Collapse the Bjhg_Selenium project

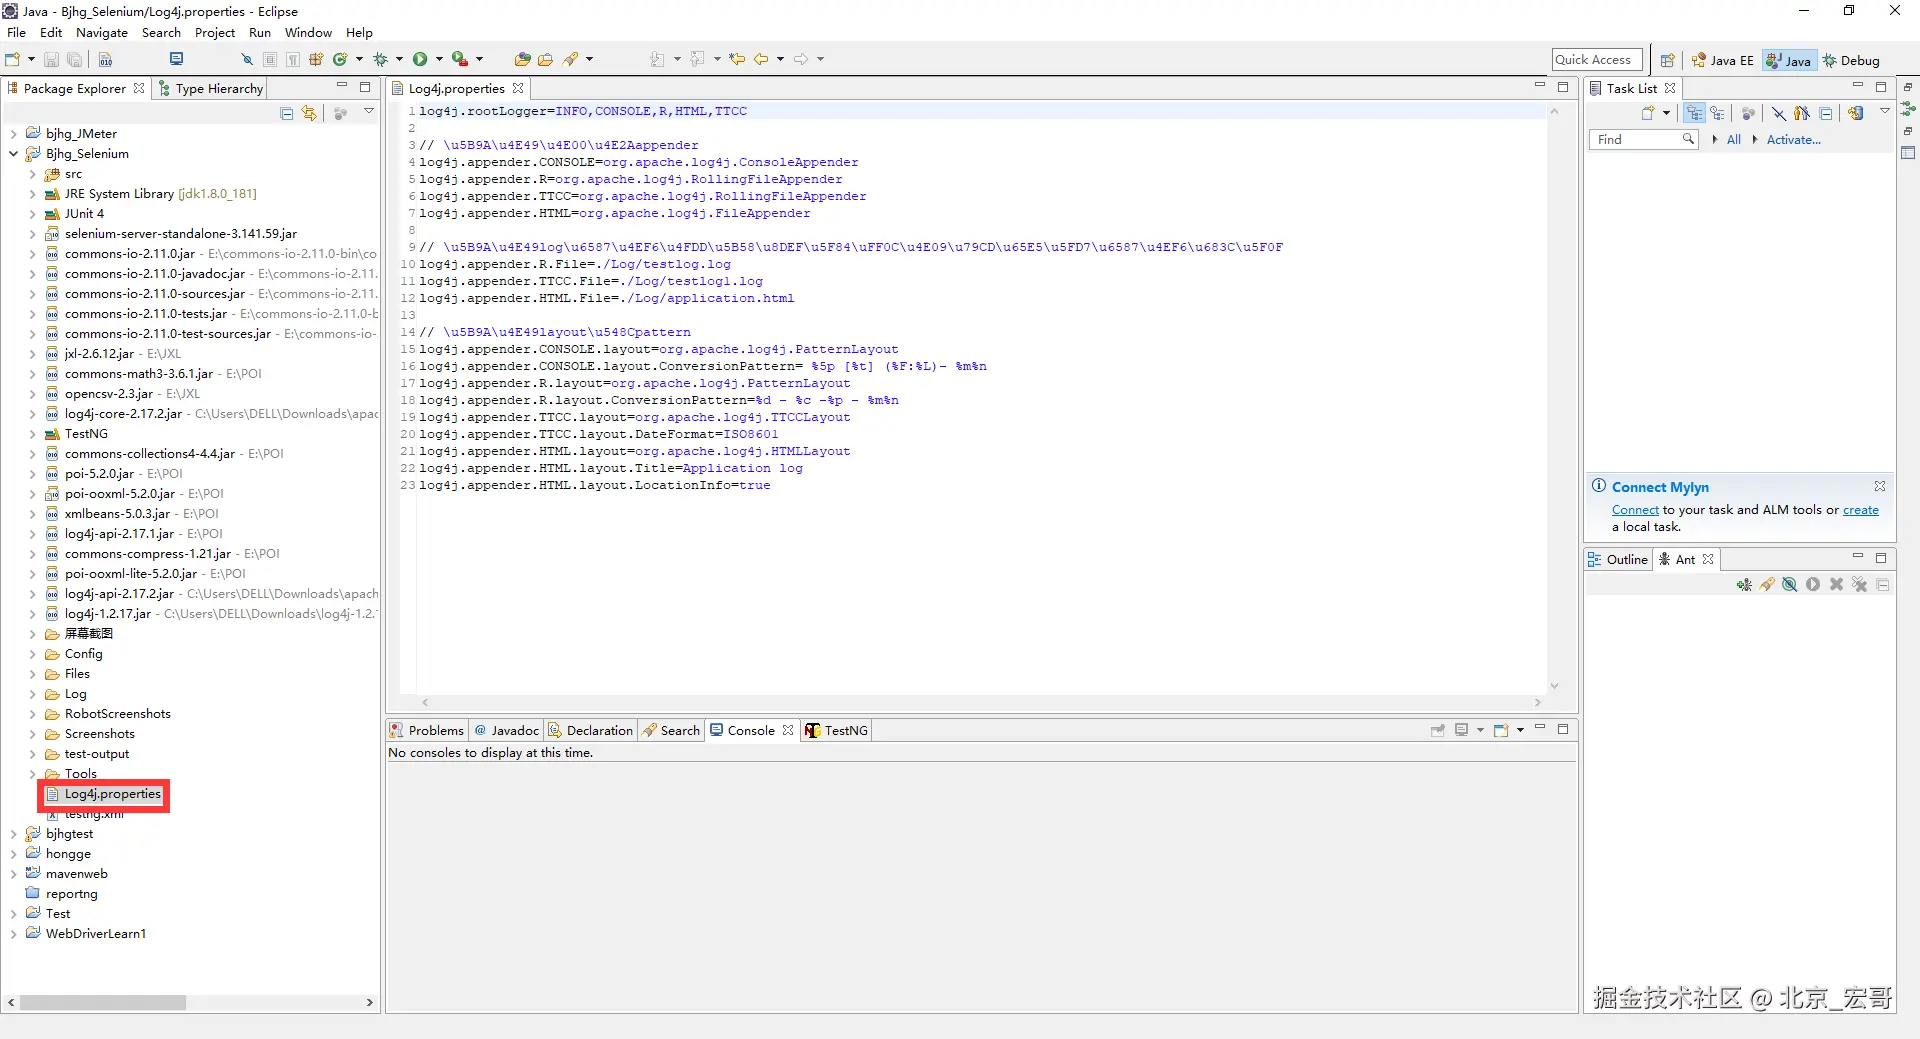click(13, 154)
